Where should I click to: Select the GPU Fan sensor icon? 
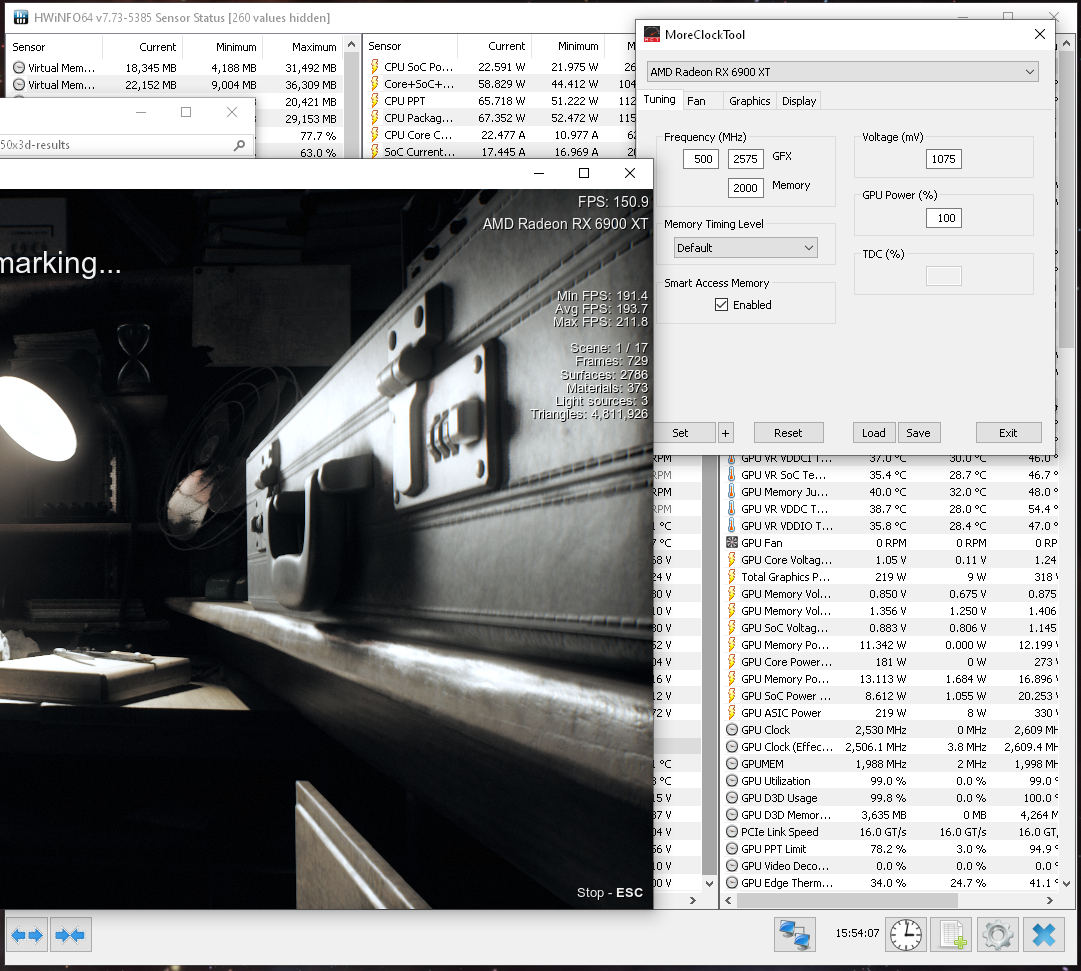click(x=732, y=543)
